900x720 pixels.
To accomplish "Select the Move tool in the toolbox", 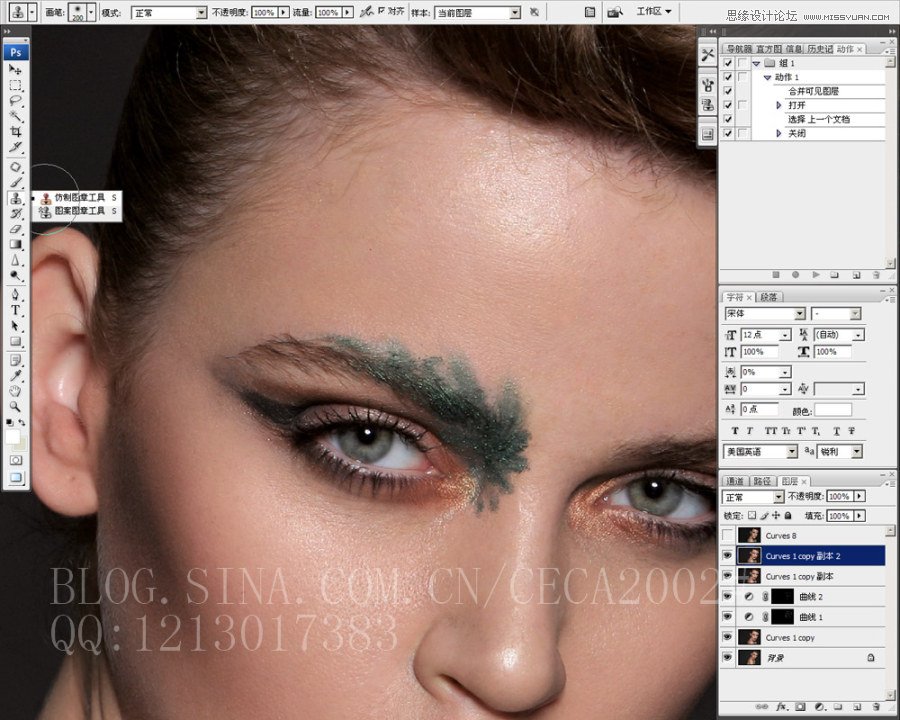I will 15,69.
